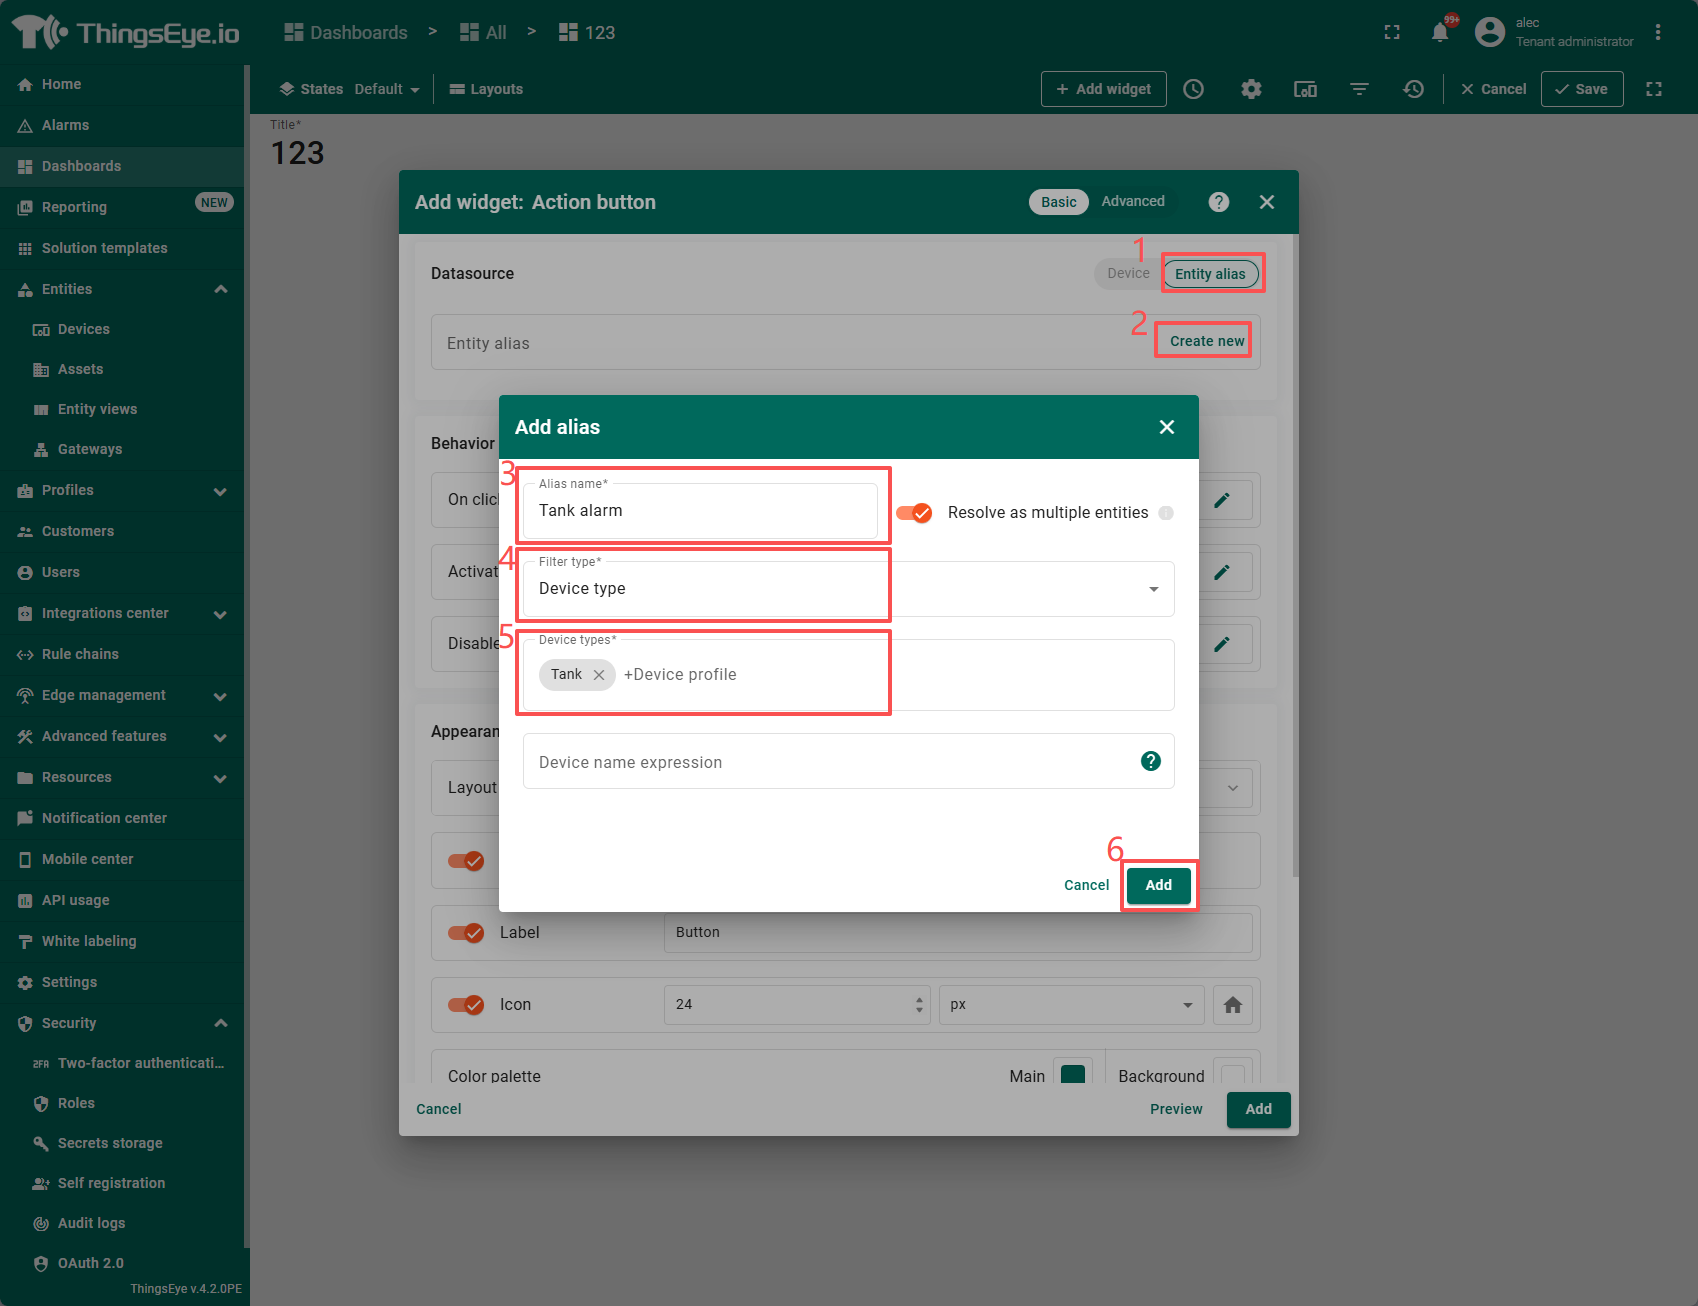The image size is (1698, 1306).
Task: Click the help icon in Add widget header
Action: [x=1218, y=202]
